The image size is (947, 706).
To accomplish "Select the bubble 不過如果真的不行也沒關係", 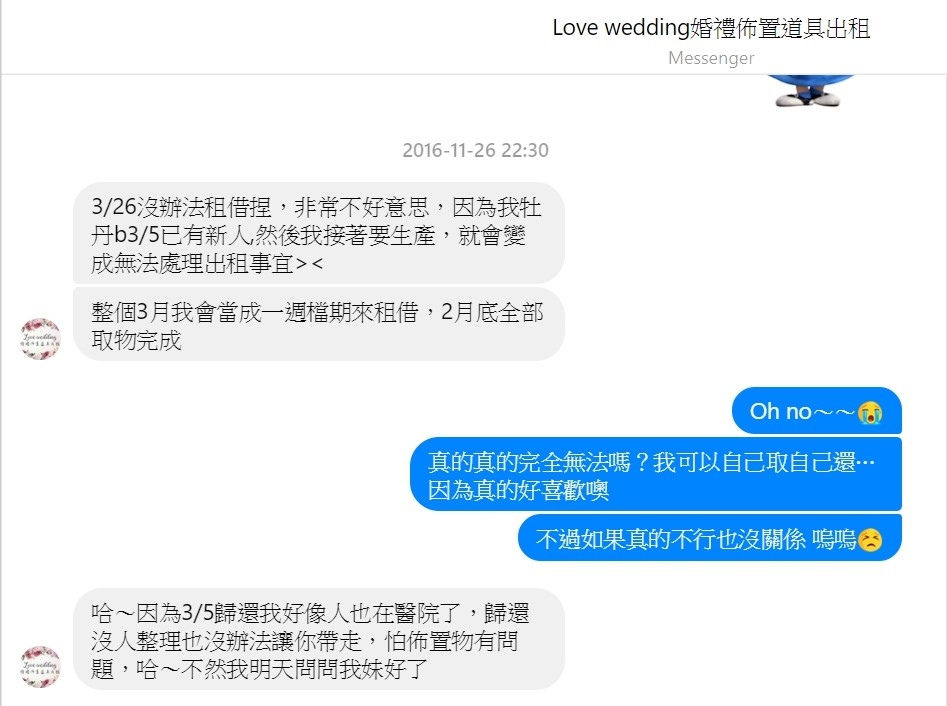I will [710, 538].
